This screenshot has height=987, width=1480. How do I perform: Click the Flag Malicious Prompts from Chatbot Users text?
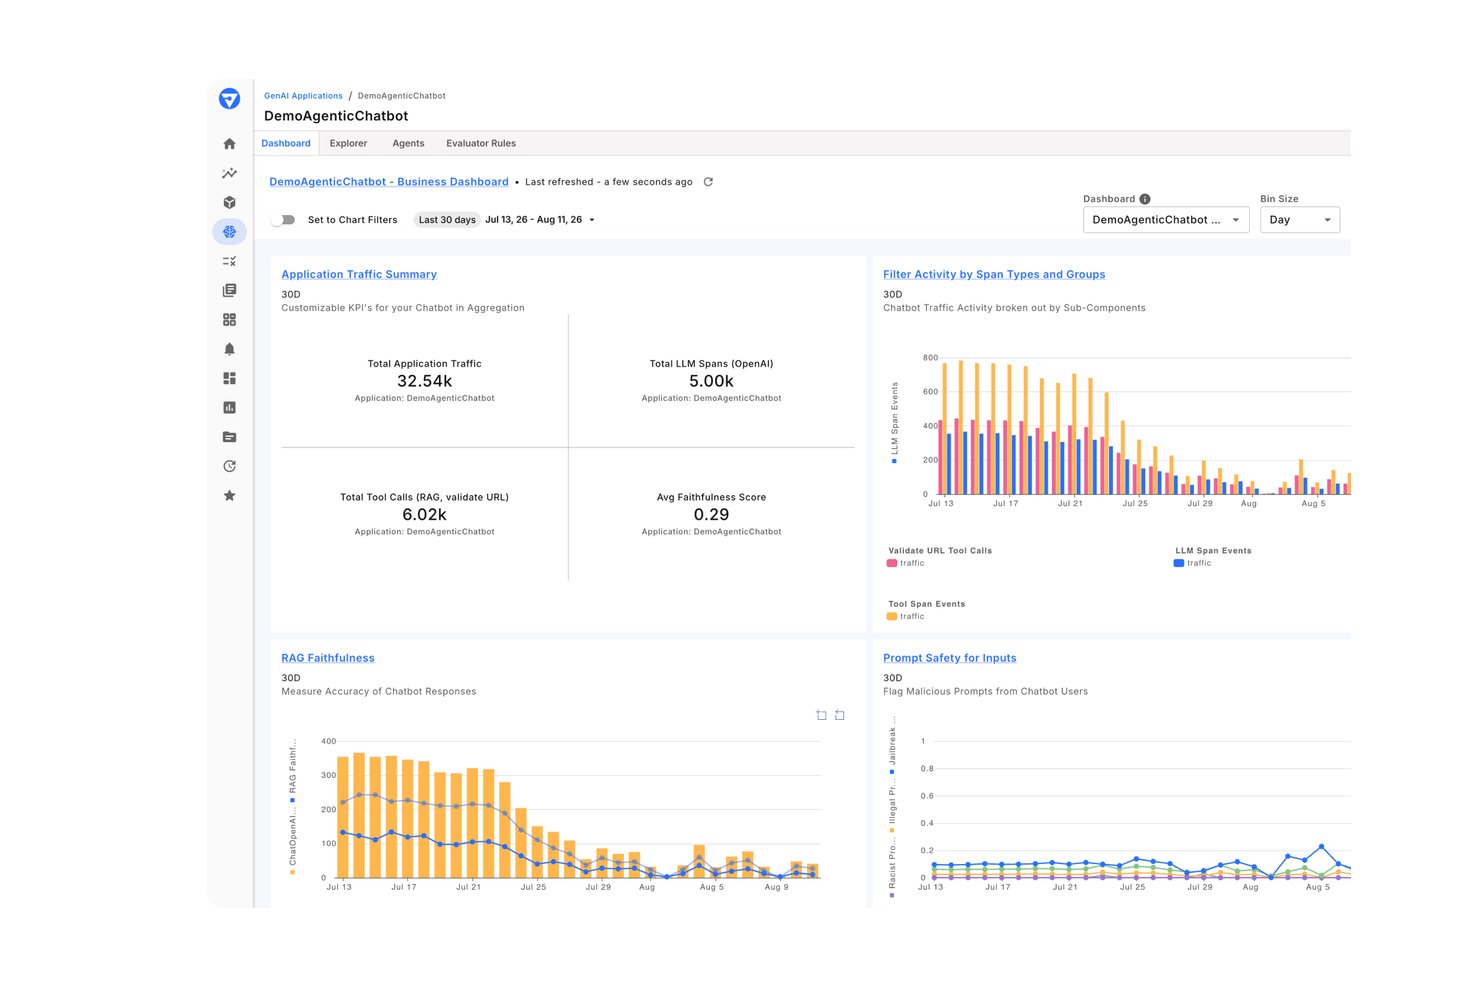coord(985,692)
